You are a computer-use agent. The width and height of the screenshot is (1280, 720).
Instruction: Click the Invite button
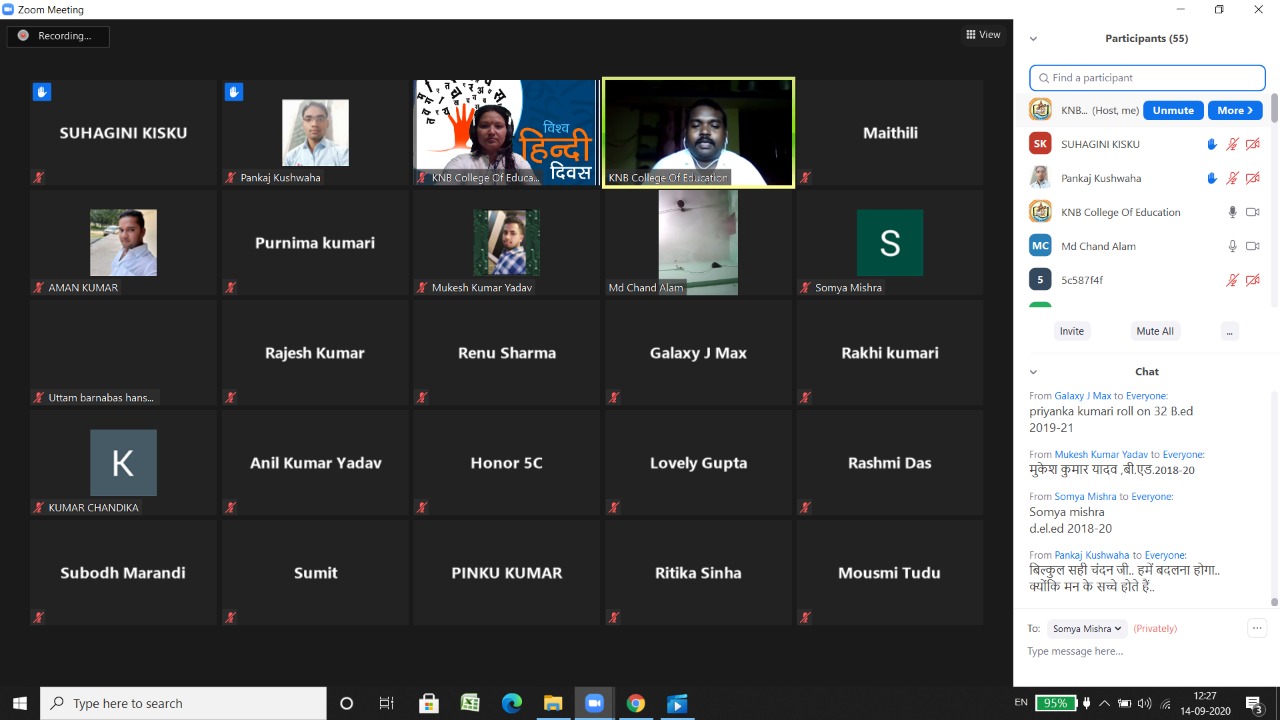pyautogui.click(x=1071, y=331)
